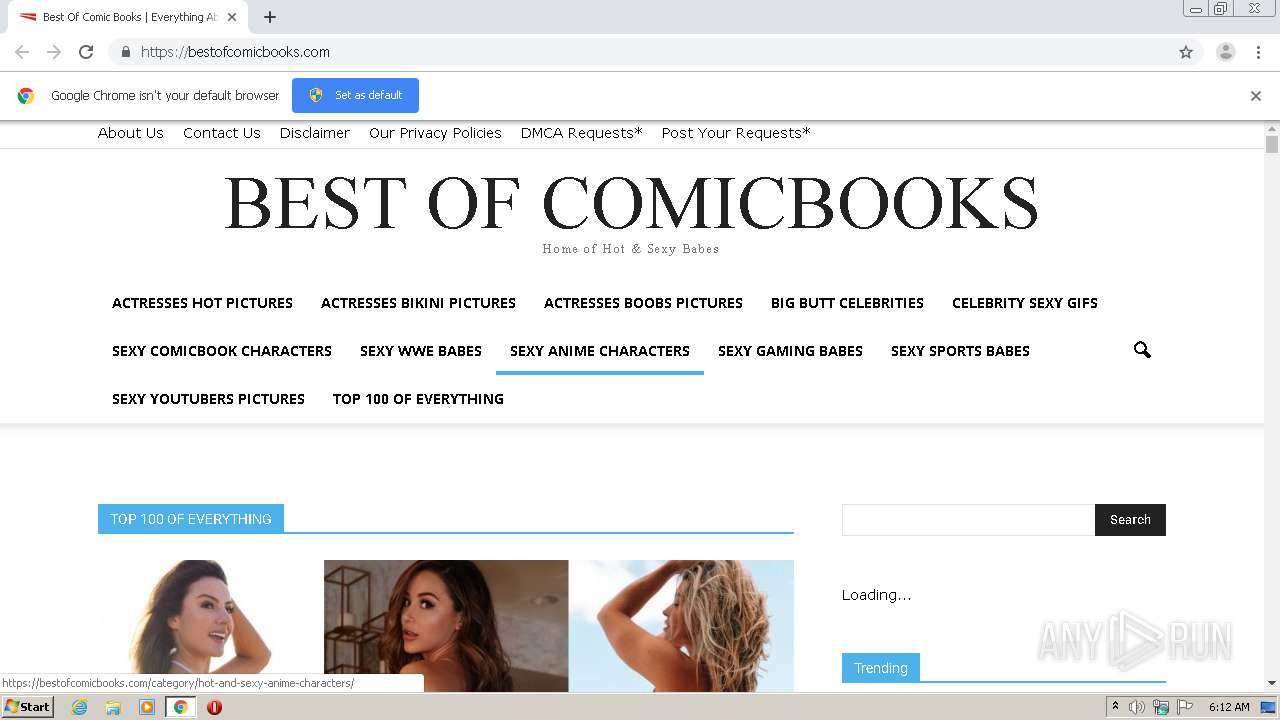This screenshot has width=1280, height=720.
Task: Click the taskbar clock showing 6:12 AM
Action: point(1229,707)
